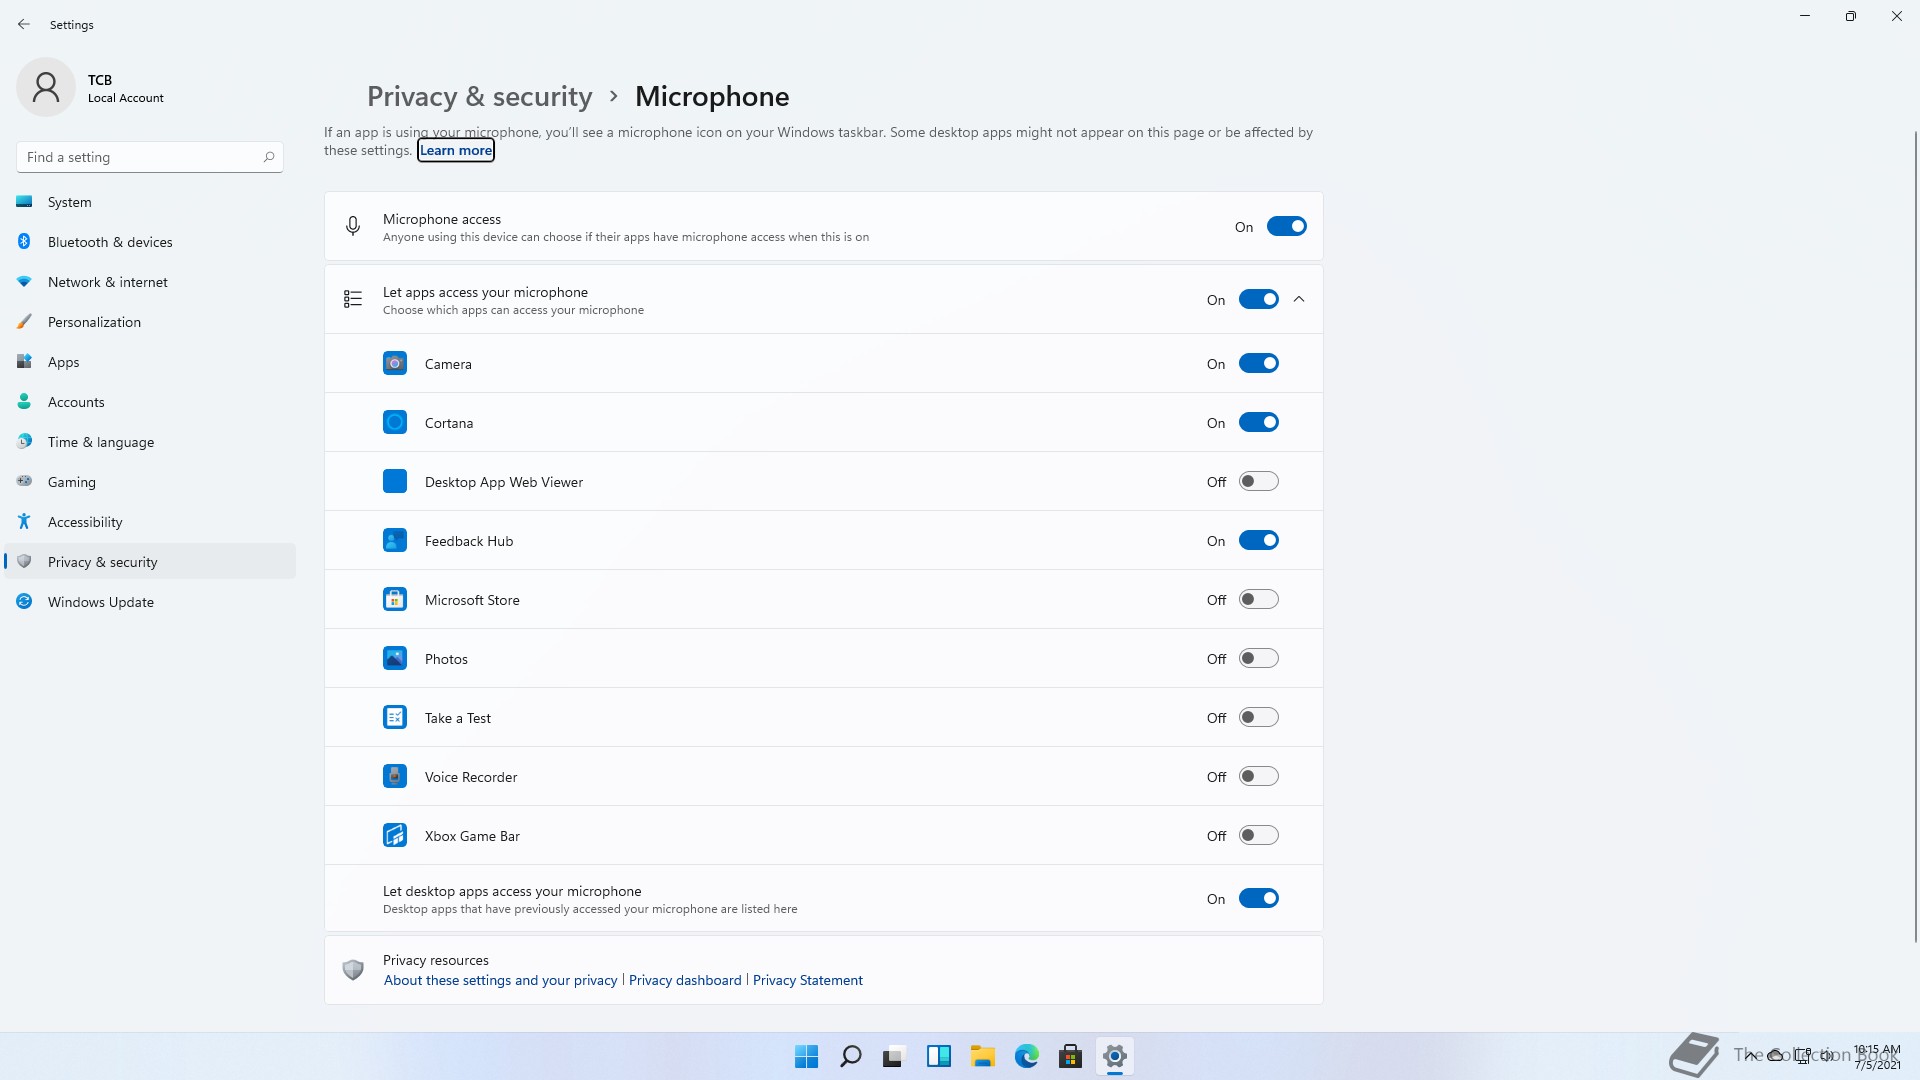Click the Xbox Game Bar app icon

[x=395, y=835]
